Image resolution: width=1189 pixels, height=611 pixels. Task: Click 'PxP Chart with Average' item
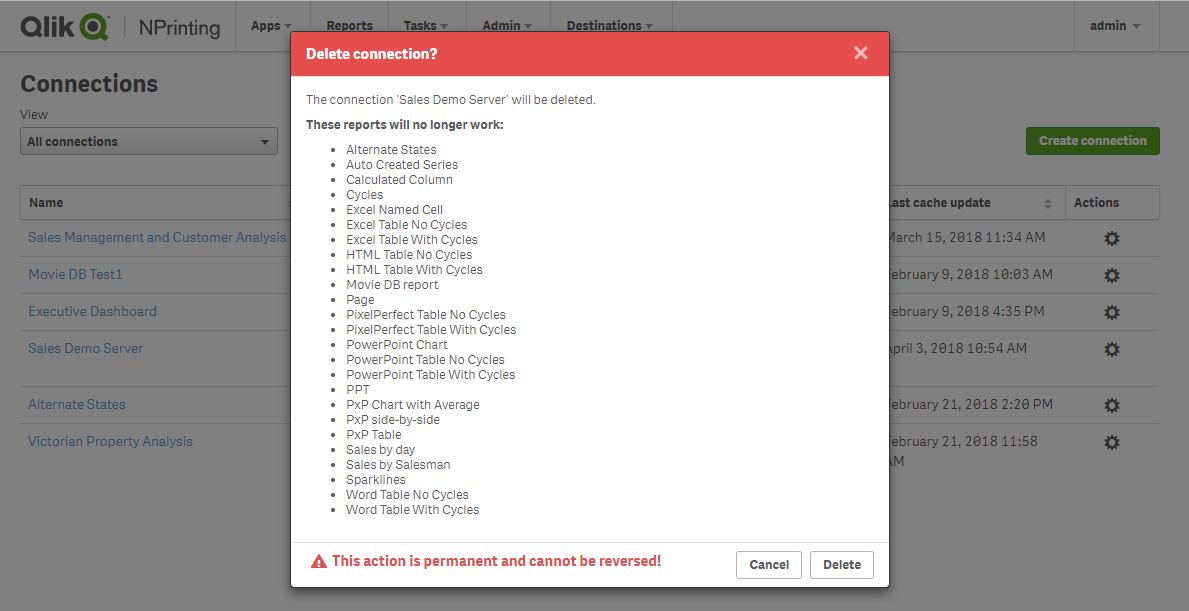(413, 405)
